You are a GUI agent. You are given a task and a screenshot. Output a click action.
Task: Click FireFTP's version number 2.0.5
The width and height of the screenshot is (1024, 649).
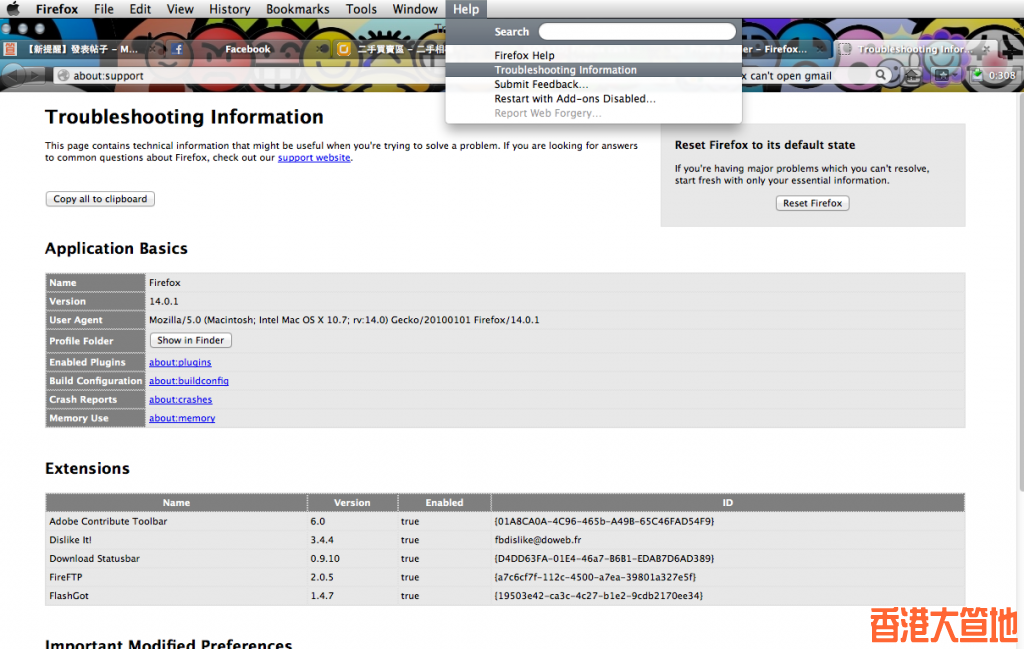[x=322, y=577]
